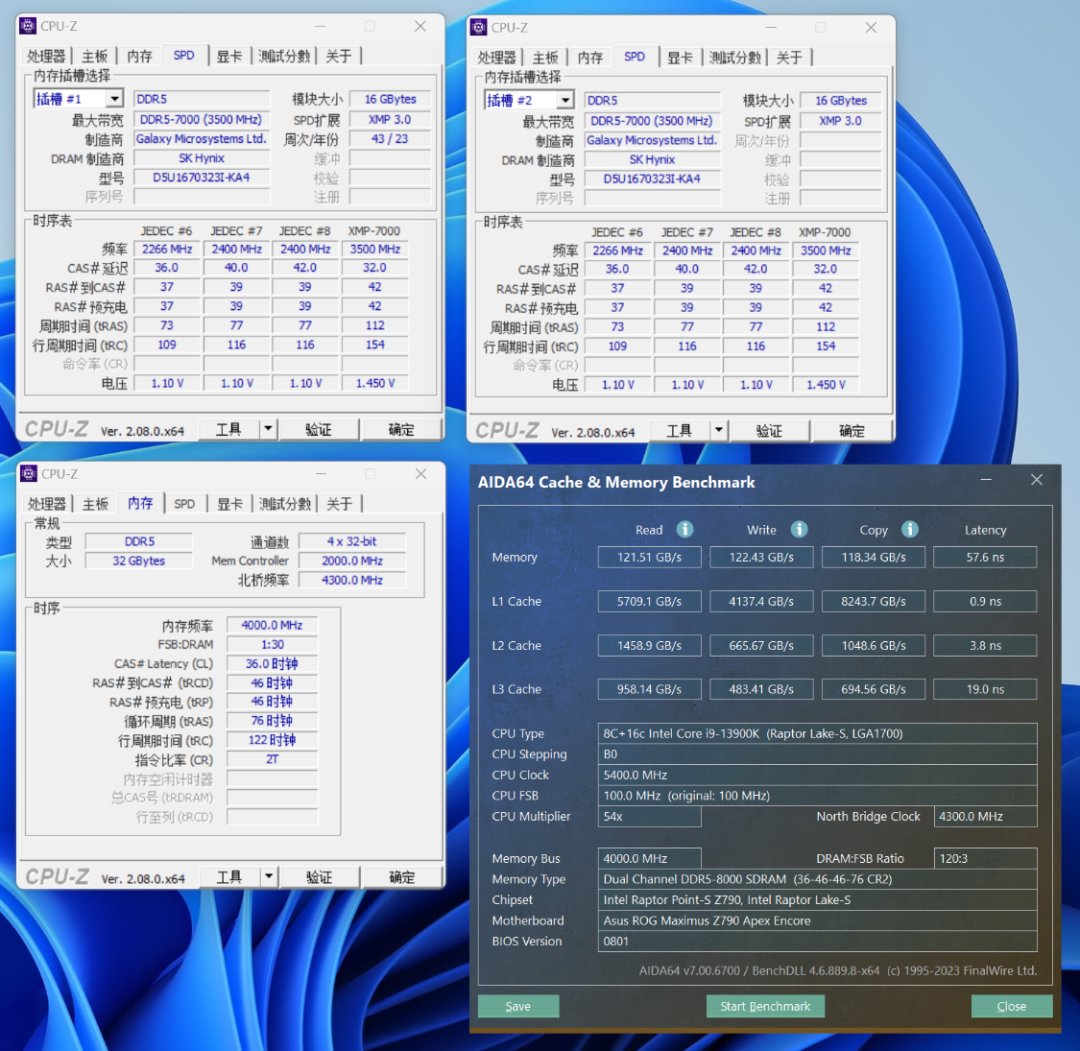Image resolution: width=1080 pixels, height=1051 pixels.
Task: Click Memory Read value 121.51 GB/s
Action: tap(650, 557)
